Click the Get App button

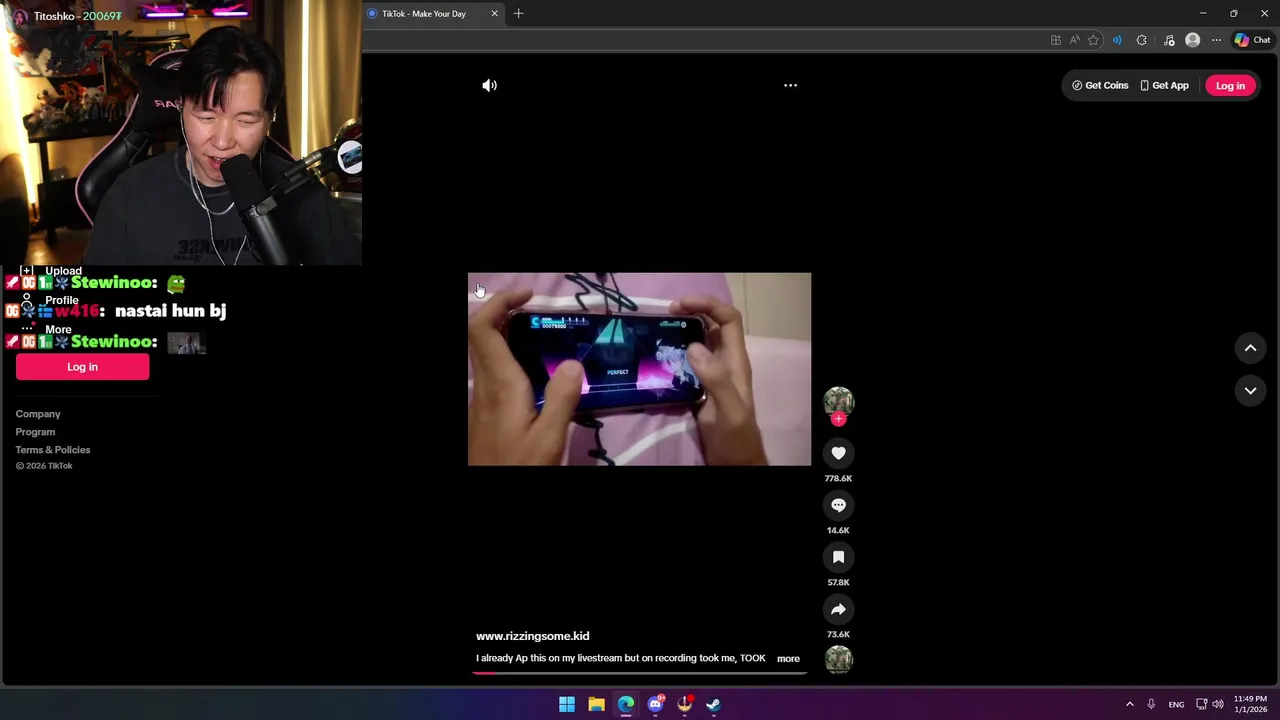click(x=1164, y=85)
